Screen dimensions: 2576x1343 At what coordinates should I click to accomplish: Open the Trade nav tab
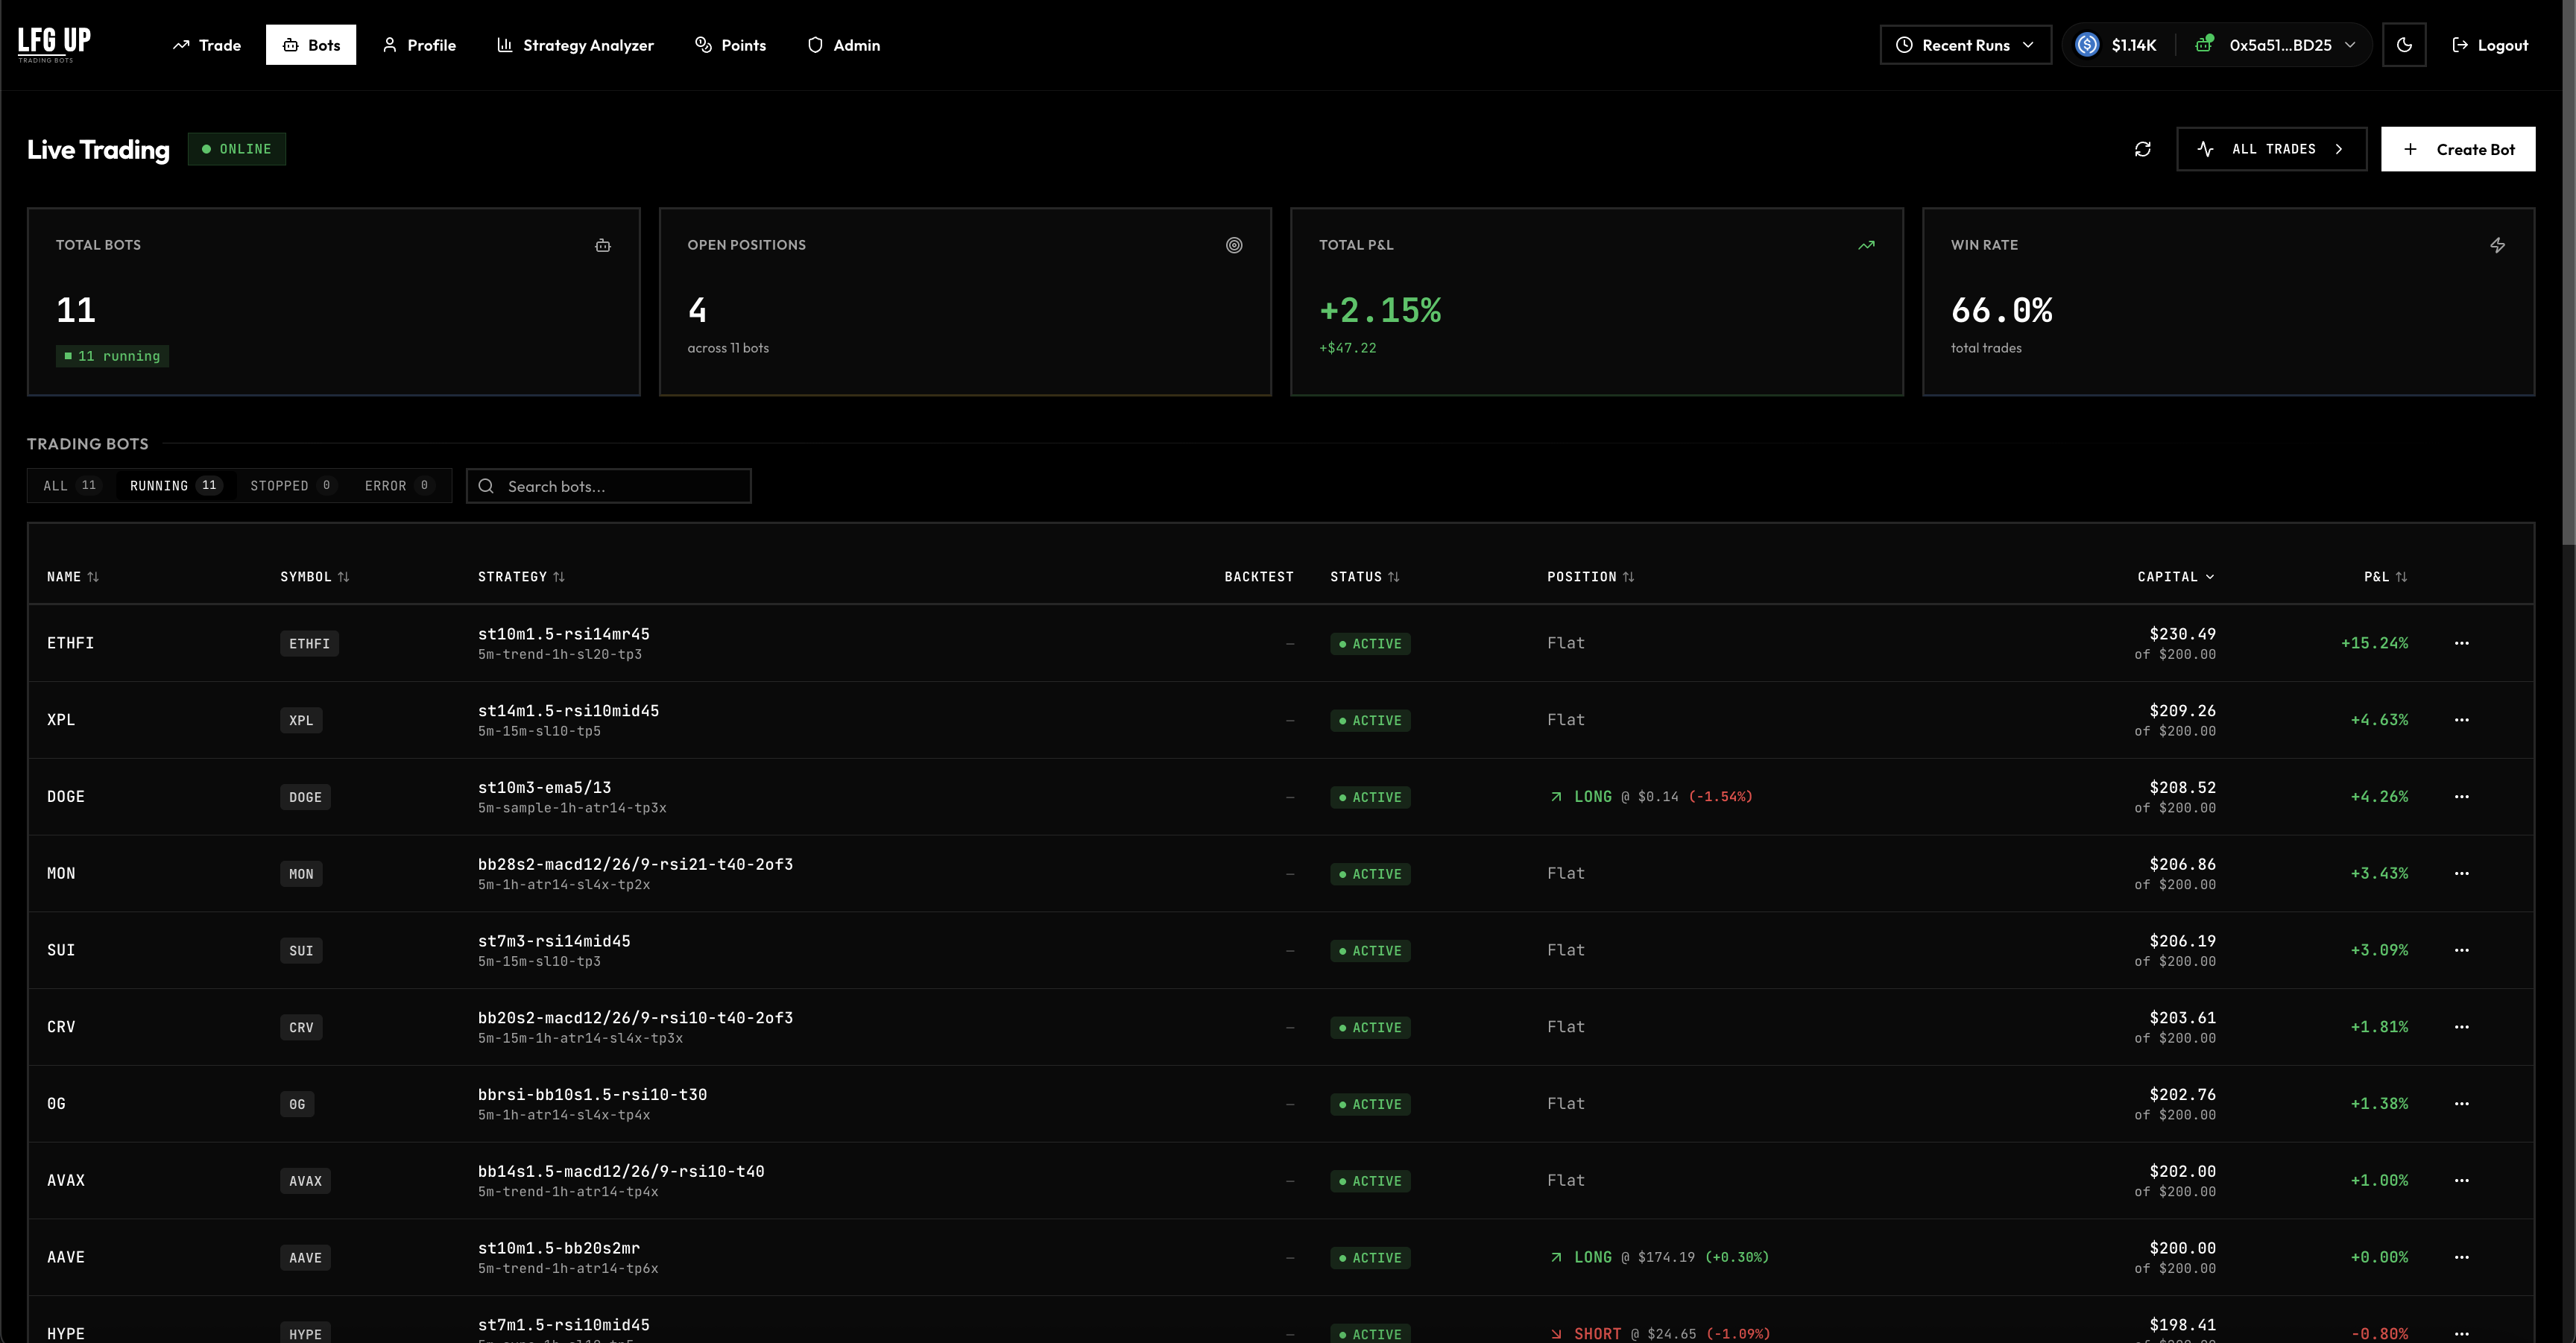coord(207,45)
